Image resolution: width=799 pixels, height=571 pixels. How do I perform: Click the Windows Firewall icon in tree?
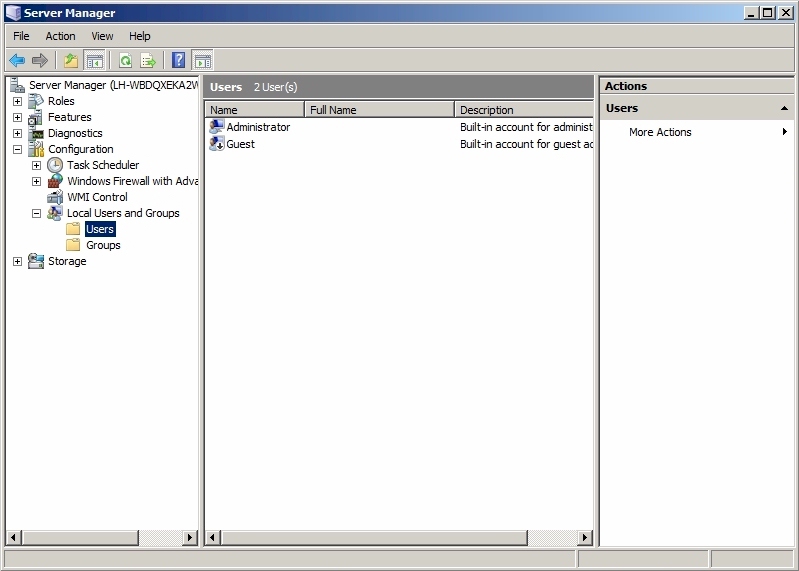point(55,181)
